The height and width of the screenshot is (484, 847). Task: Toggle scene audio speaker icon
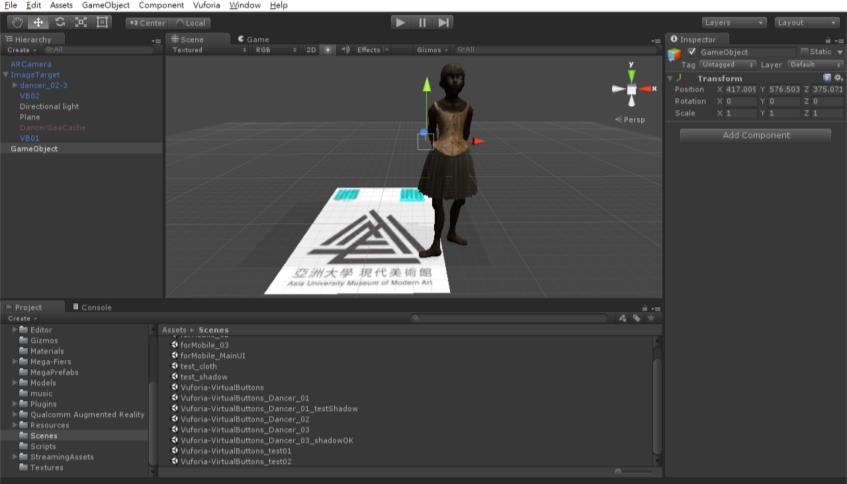345,50
